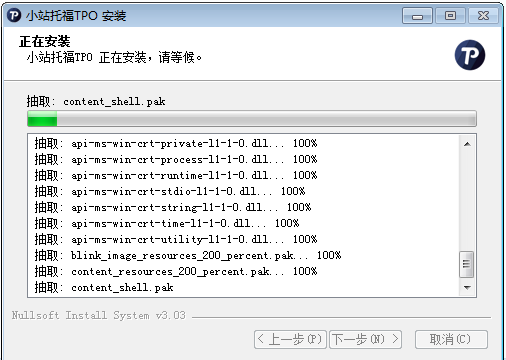Click the Nullsoft Install System v3.03 label
The image size is (506, 360).
pos(99,315)
